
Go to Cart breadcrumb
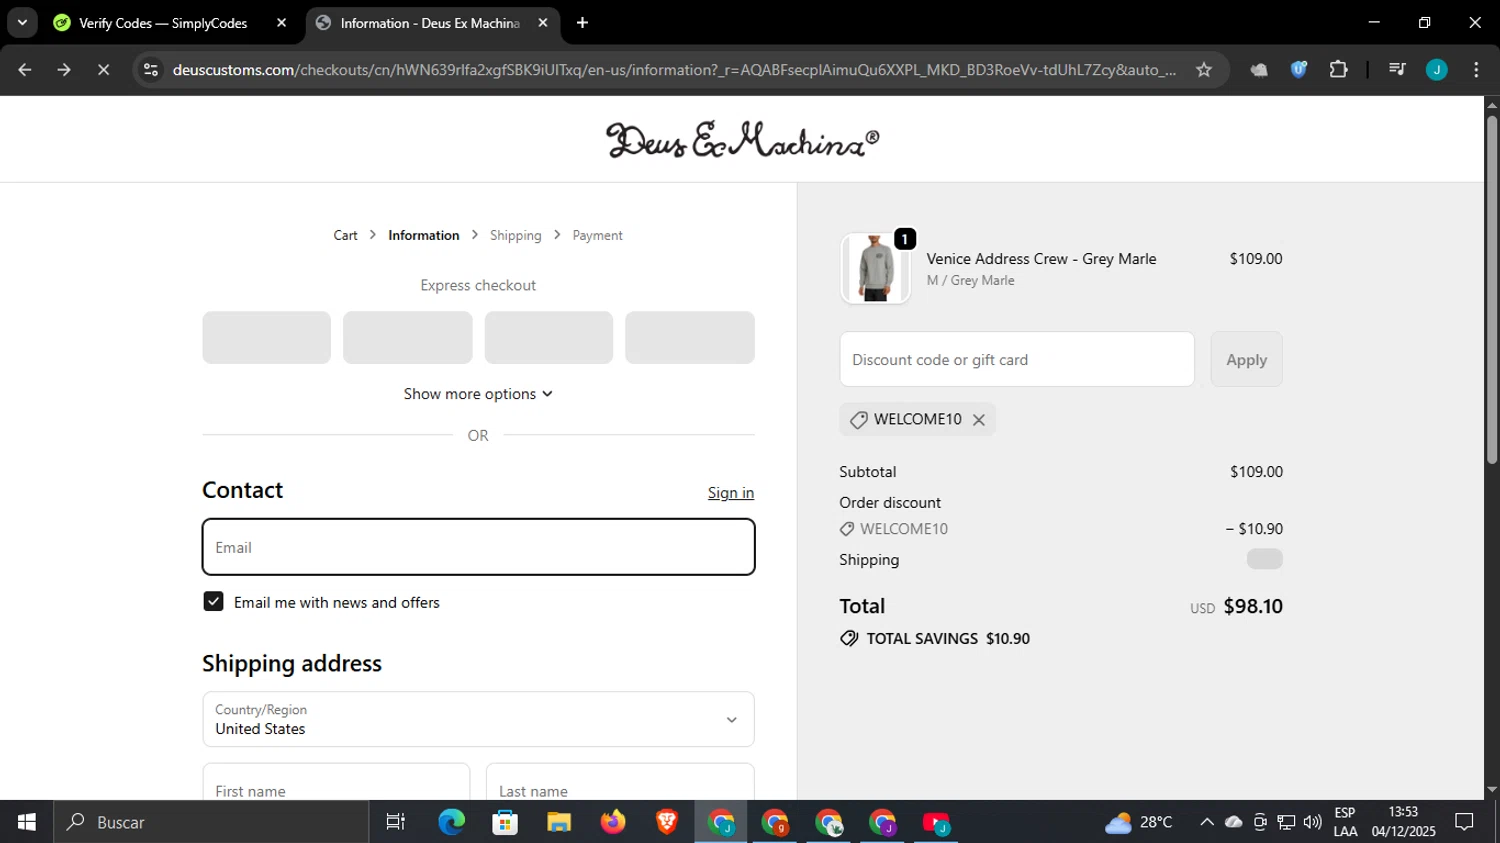tap(345, 236)
